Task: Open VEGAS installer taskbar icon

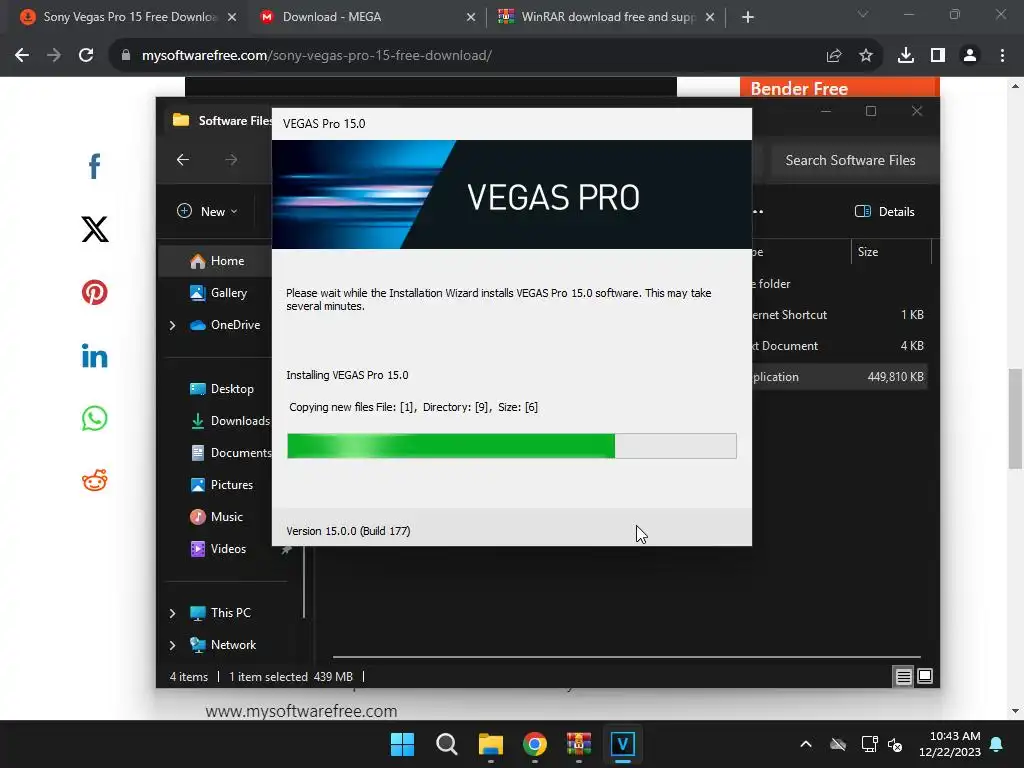Action: (622, 744)
